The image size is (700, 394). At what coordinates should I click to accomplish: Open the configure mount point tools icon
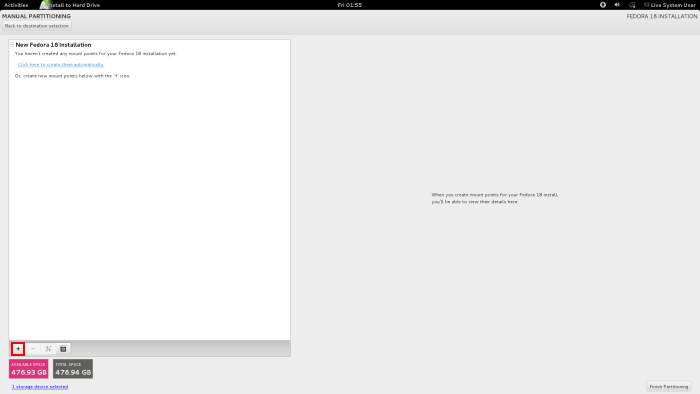(x=48, y=349)
